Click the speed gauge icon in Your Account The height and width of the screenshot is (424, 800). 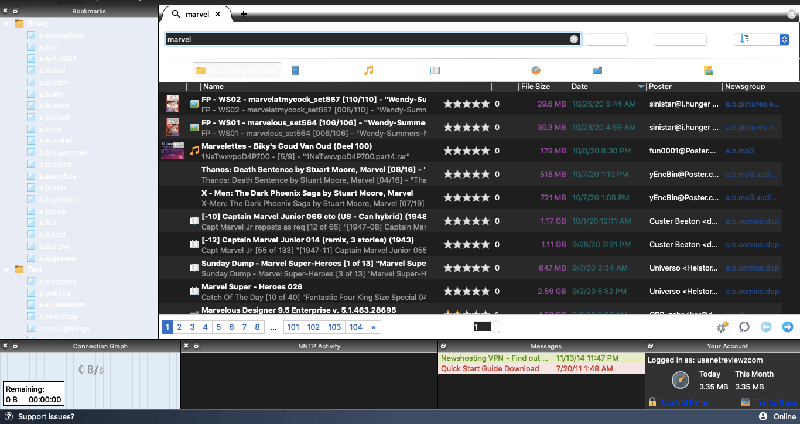680,380
